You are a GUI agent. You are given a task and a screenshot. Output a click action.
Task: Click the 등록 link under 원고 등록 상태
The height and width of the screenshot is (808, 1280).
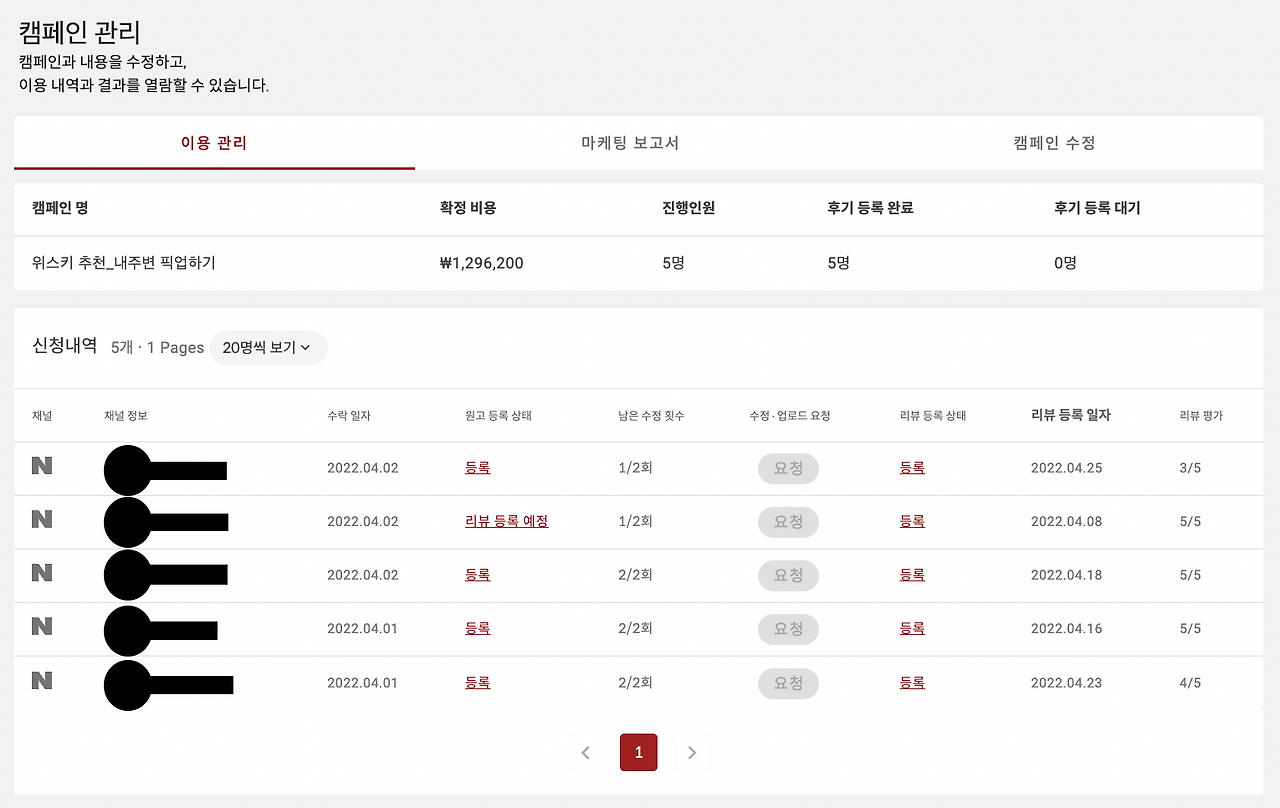pyautogui.click(x=477, y=467)
